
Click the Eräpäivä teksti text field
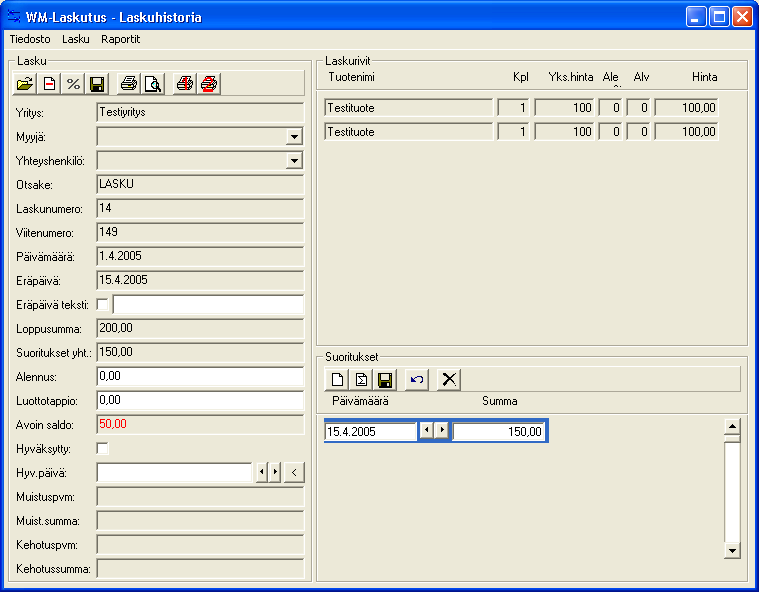pyautogui.click(x=208, y=304)
